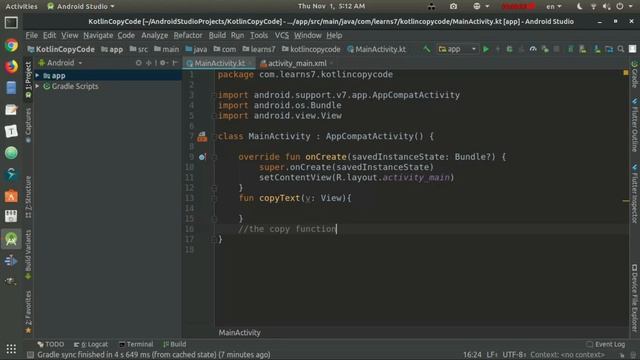Toggle the 1: Project tool window

[28, 80]
